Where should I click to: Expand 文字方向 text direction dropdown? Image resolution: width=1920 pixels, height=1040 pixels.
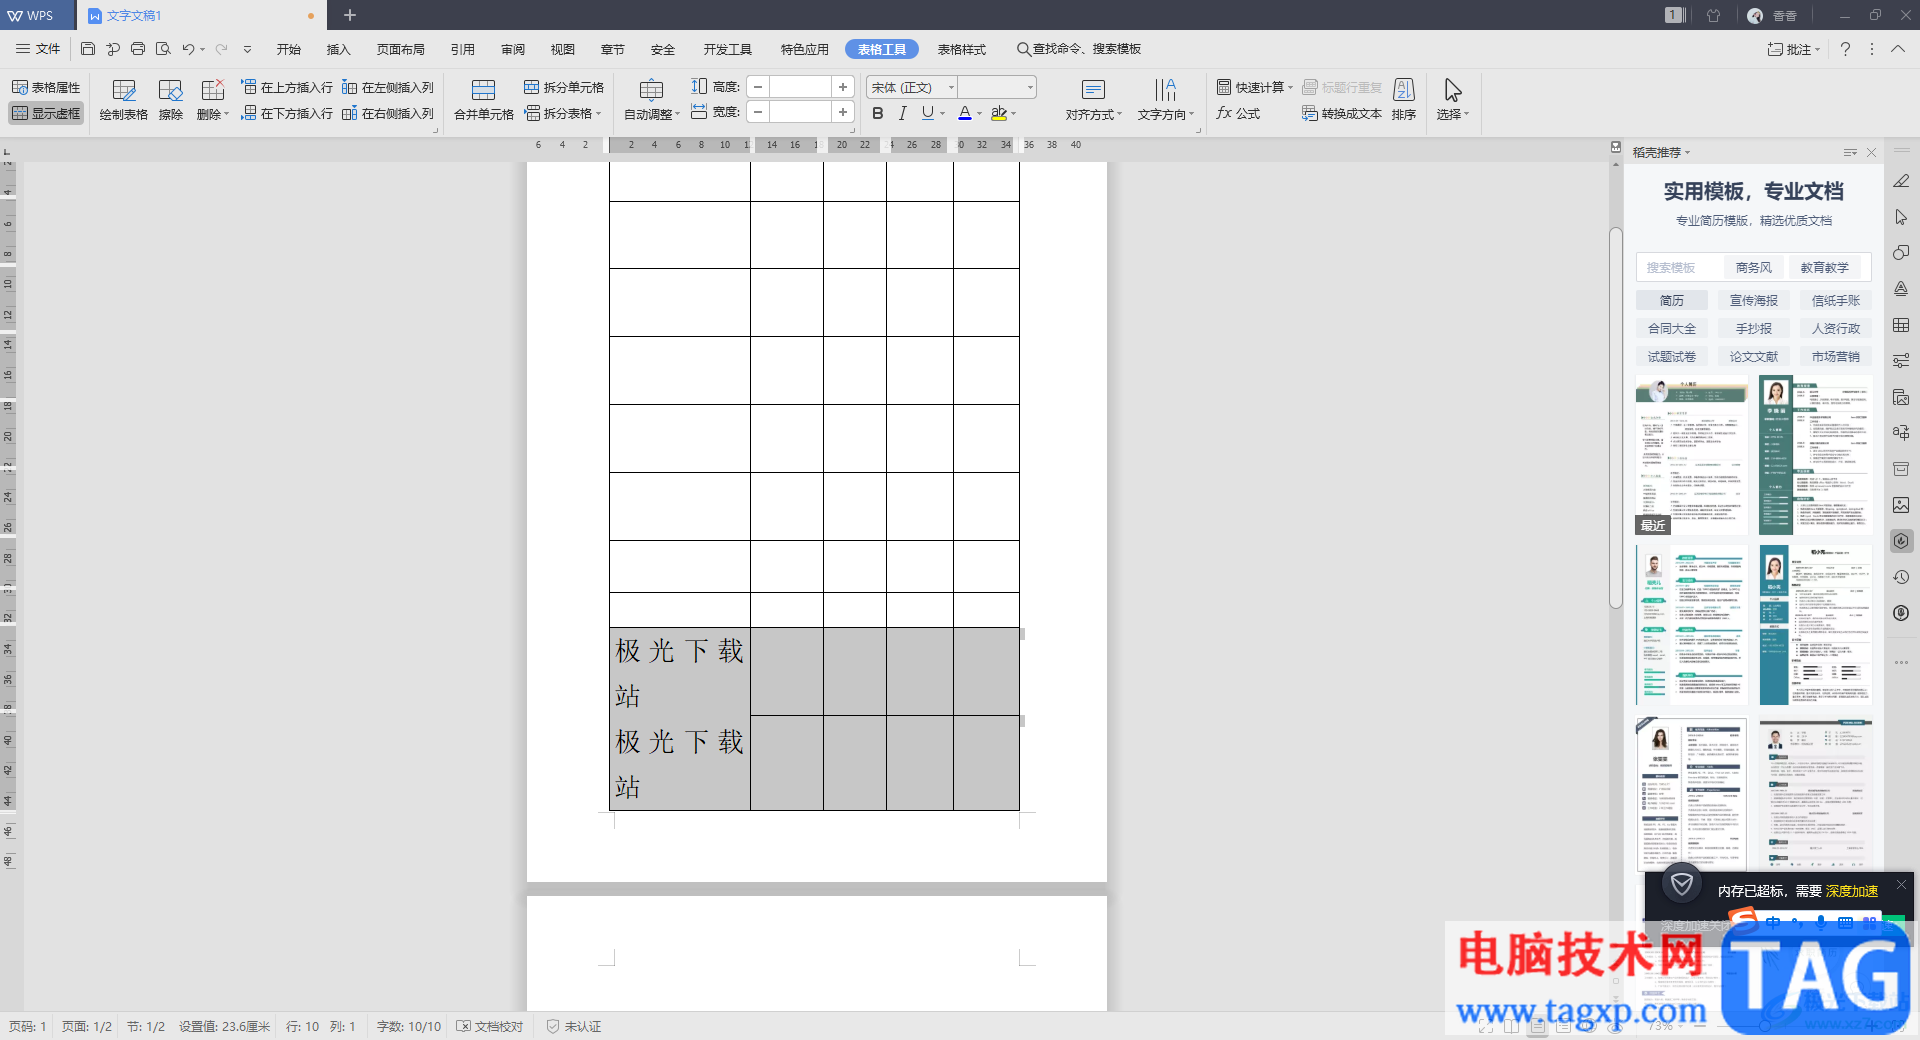point(1166,114)
